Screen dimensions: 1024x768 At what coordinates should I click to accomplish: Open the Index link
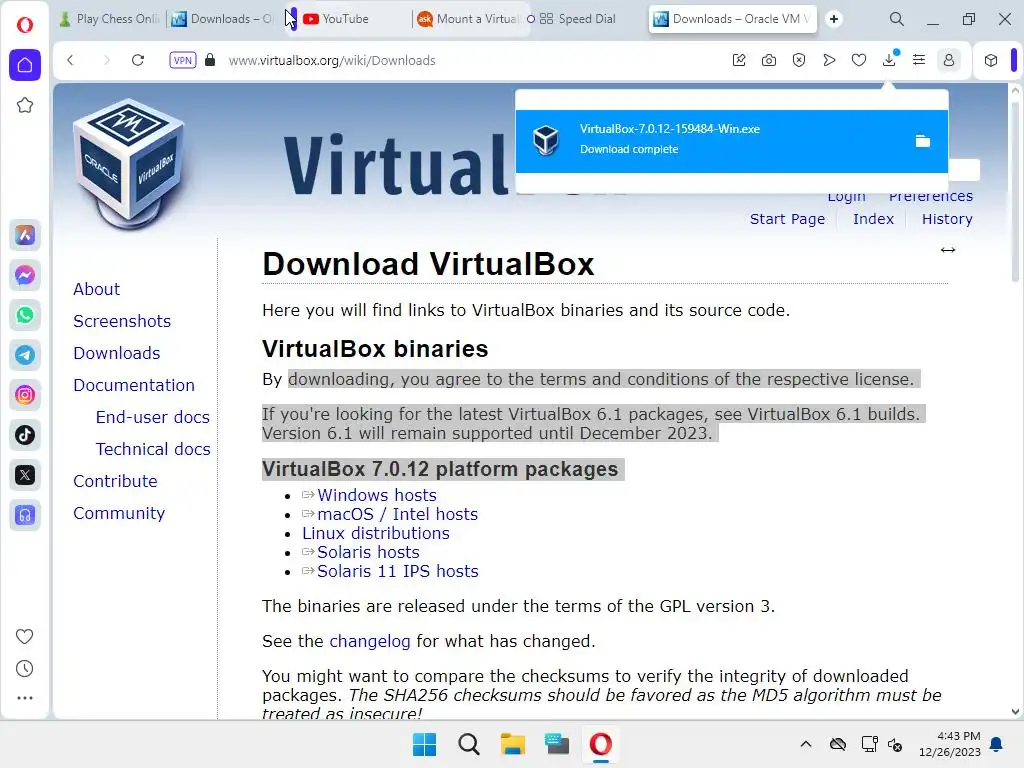pyautogui.click(x=873, y=219)
